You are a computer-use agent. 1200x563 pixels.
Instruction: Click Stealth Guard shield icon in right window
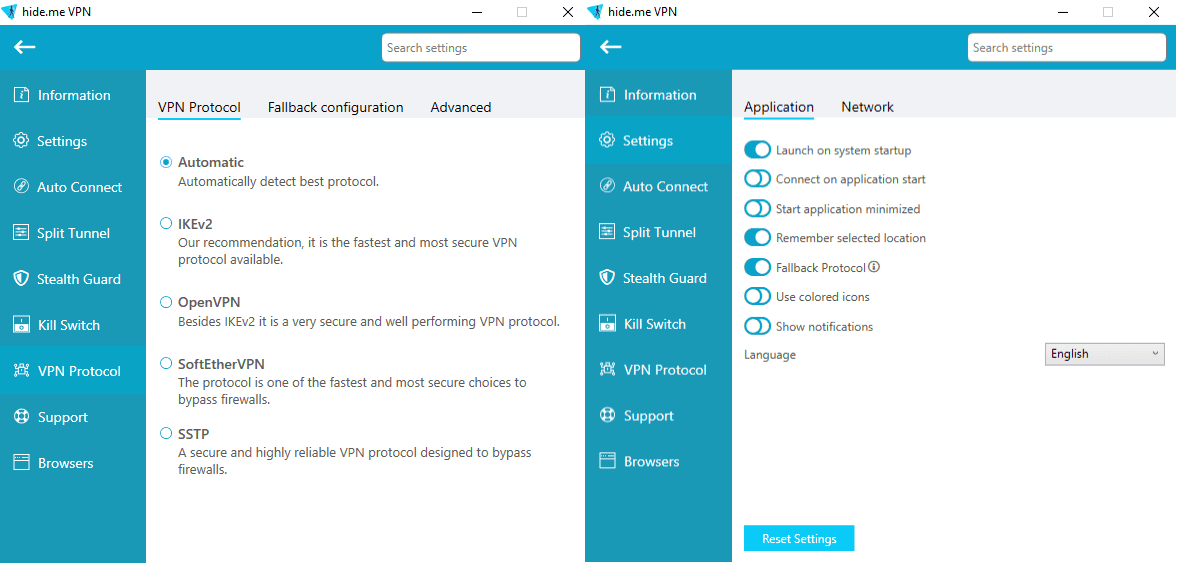coord(606,278)
